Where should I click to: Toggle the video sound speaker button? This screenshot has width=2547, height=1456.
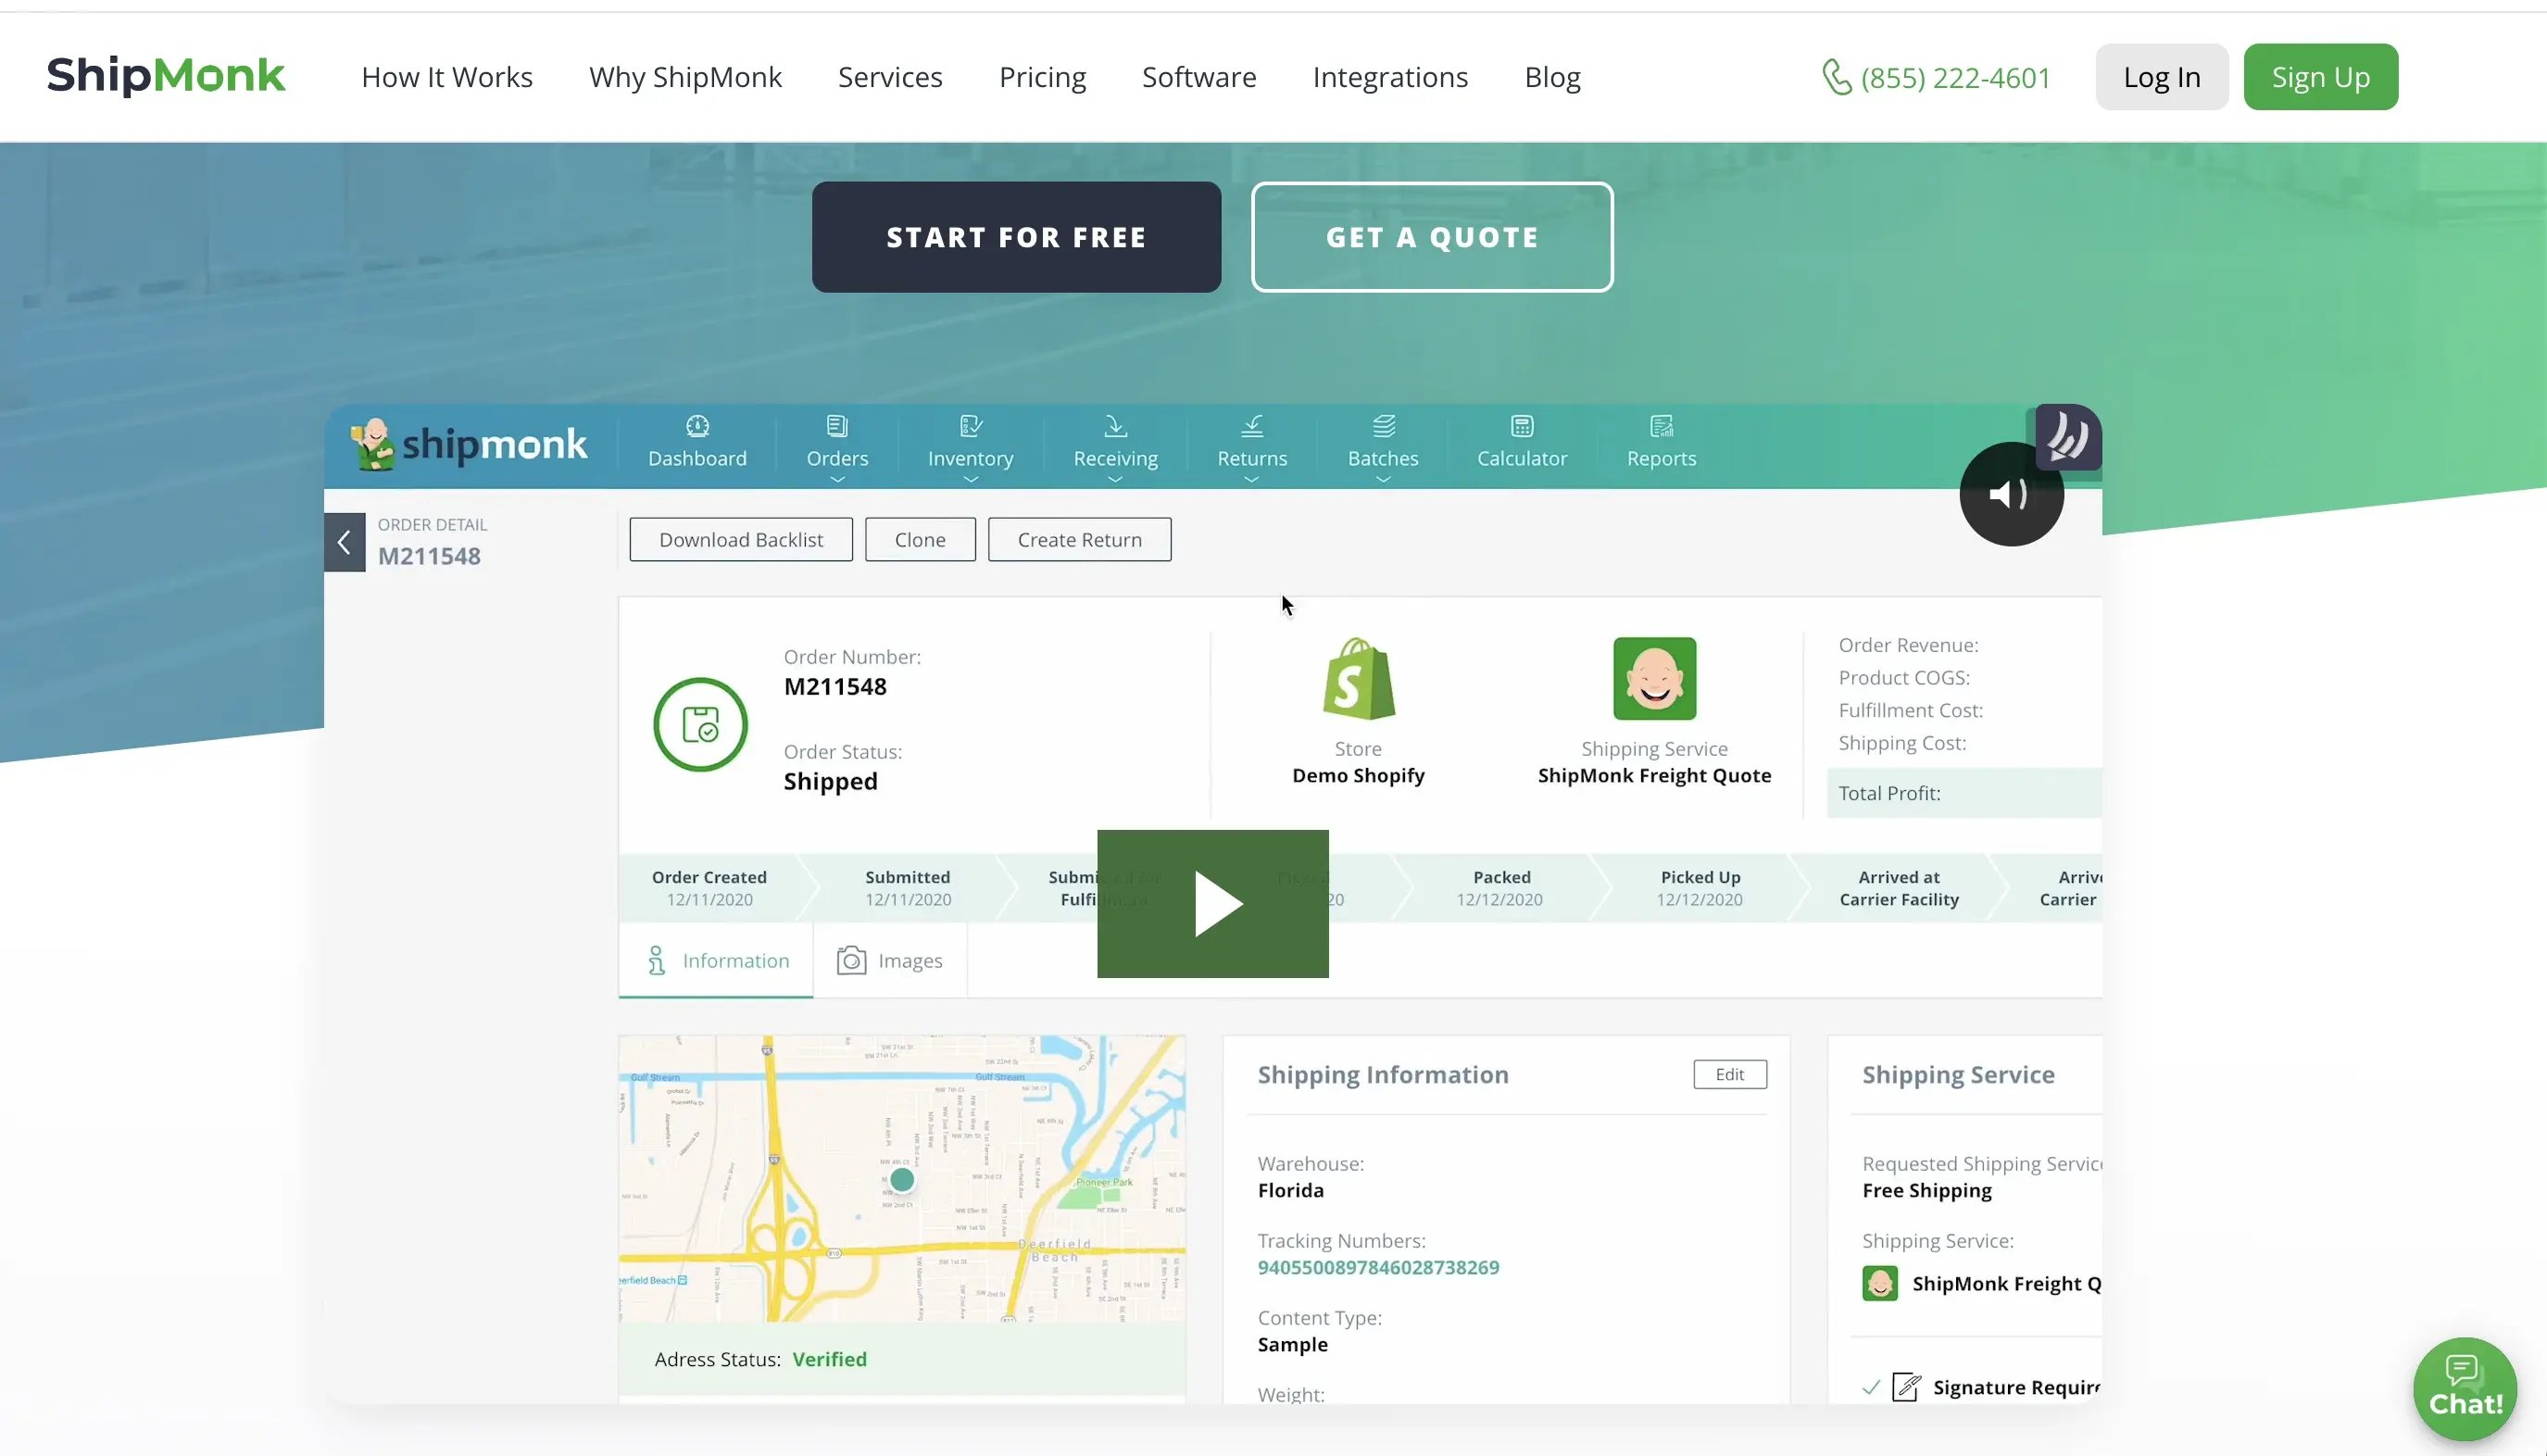pyautogui.click(x=2010, y=494)
